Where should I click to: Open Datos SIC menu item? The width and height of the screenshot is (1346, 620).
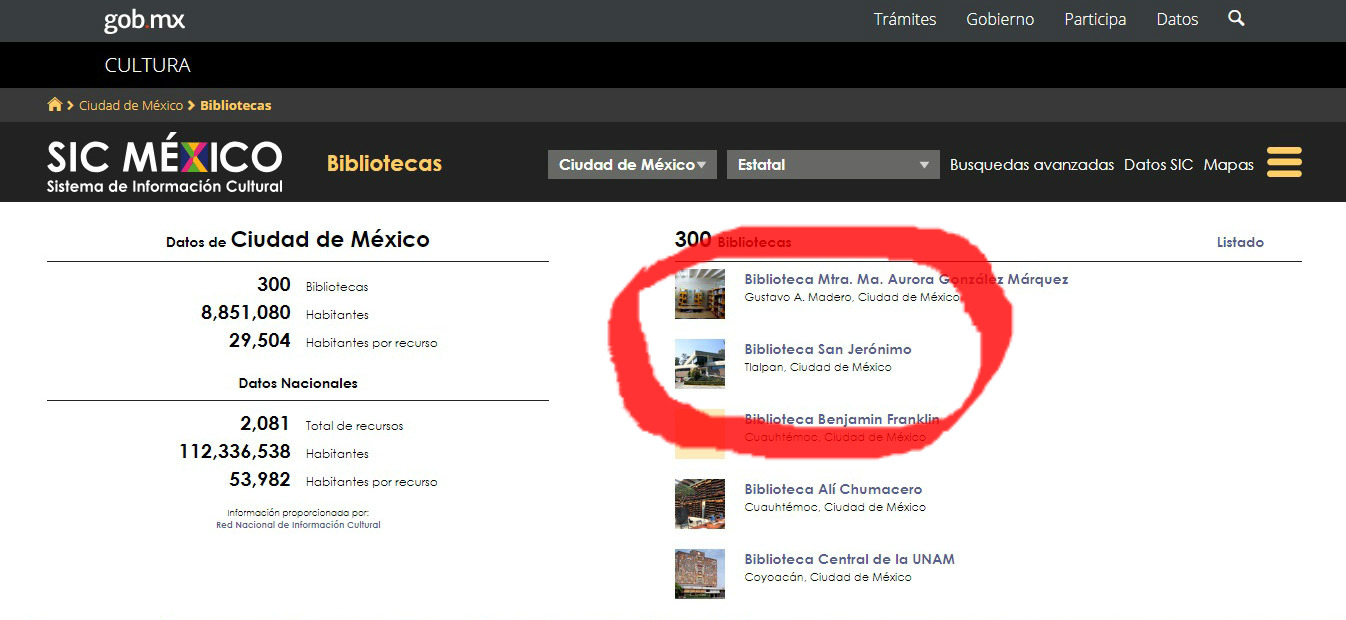(1159, 165)
